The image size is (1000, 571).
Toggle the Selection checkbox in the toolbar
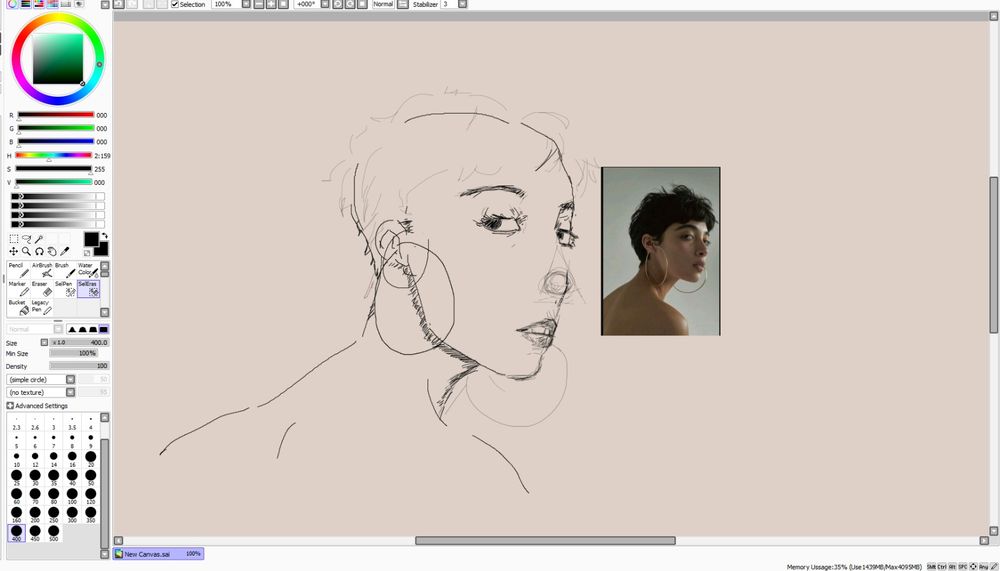175,5
